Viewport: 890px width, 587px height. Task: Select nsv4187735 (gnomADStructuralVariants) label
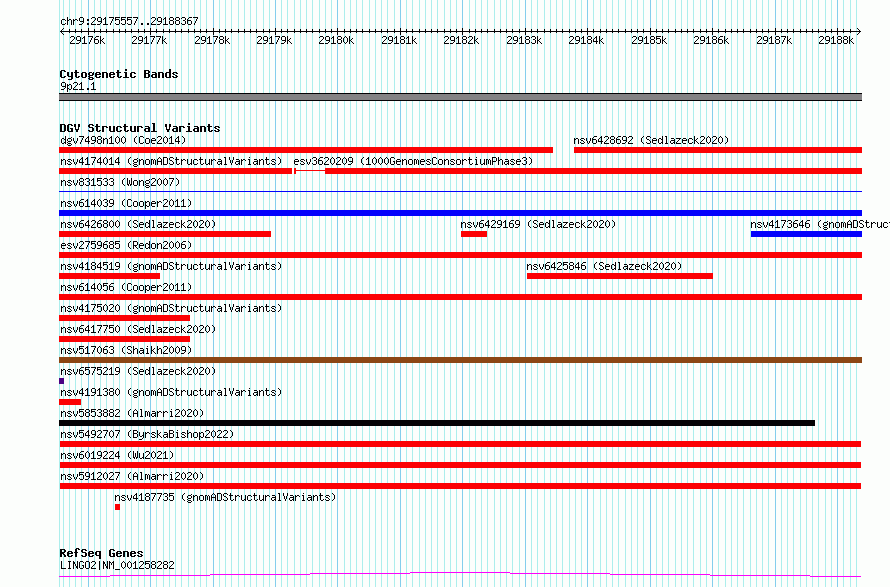pyautogui.click(x=225, y=497)
